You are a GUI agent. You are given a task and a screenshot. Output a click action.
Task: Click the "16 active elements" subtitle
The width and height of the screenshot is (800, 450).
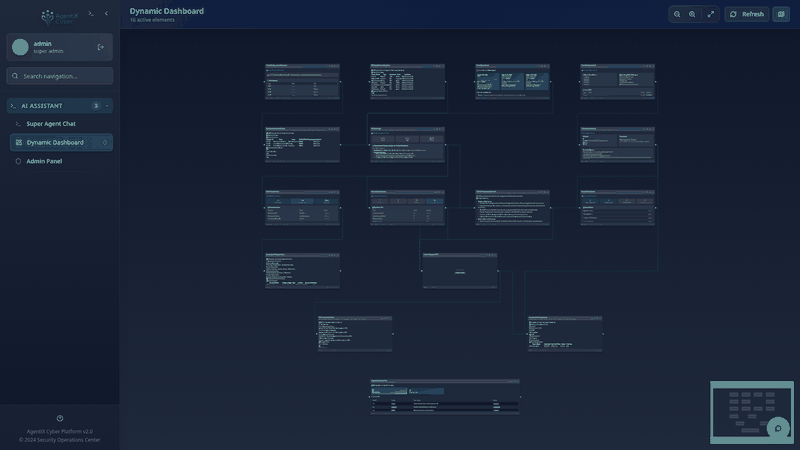[152, 20]
